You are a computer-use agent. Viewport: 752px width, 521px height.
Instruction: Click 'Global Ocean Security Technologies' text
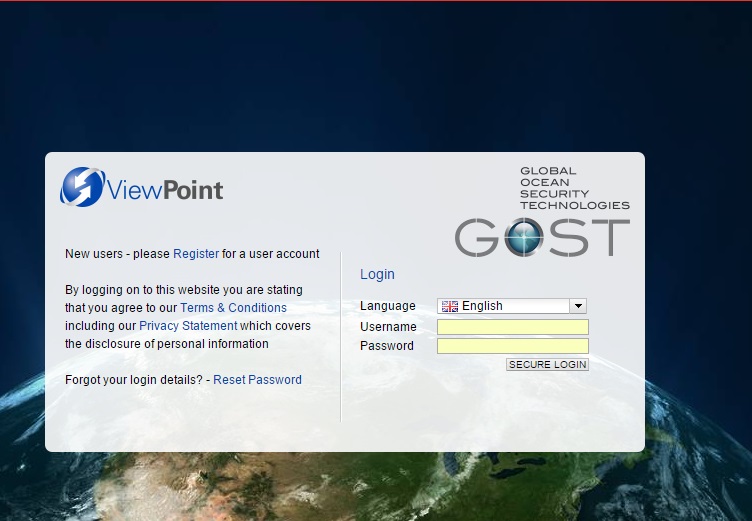point(575,188)
